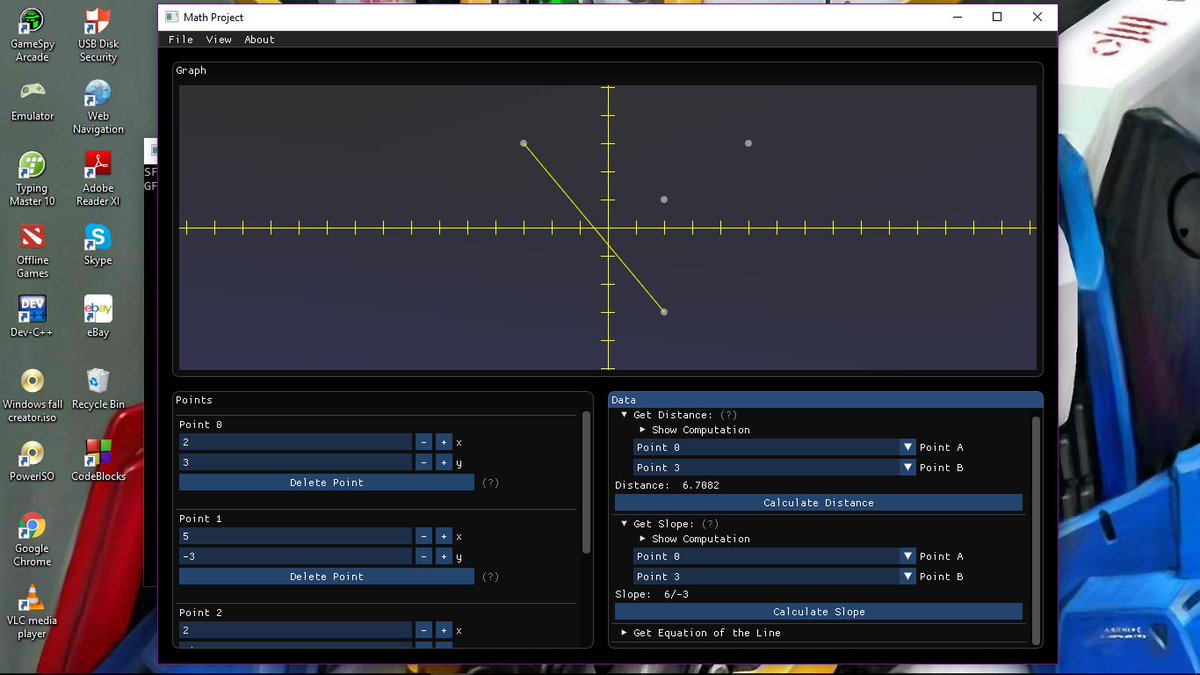Click Point 2 x input field
This screenshot has height=675, width=1200.
pos(295,630)
